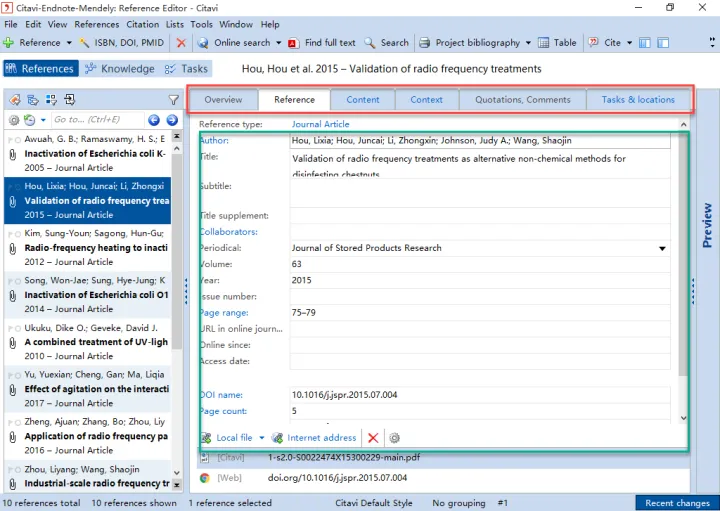
Task: Toggle the right panel layout icon
Action: coord(663,43)
